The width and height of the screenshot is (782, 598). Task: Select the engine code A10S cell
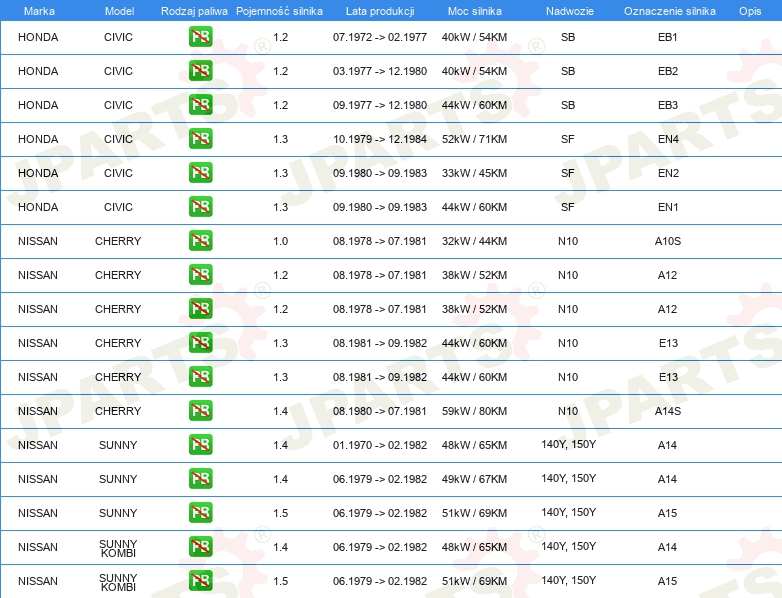(x=667, y=241)
